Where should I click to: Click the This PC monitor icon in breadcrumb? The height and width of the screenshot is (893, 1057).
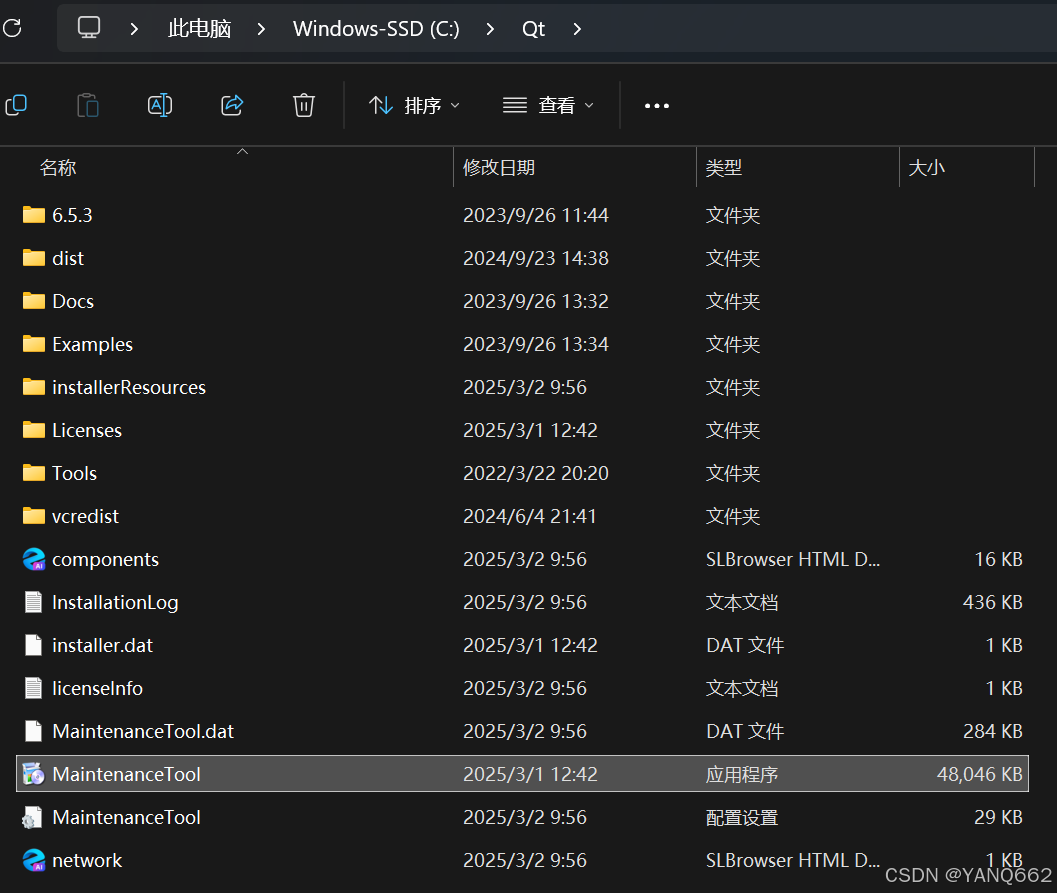tap(89, 28)
